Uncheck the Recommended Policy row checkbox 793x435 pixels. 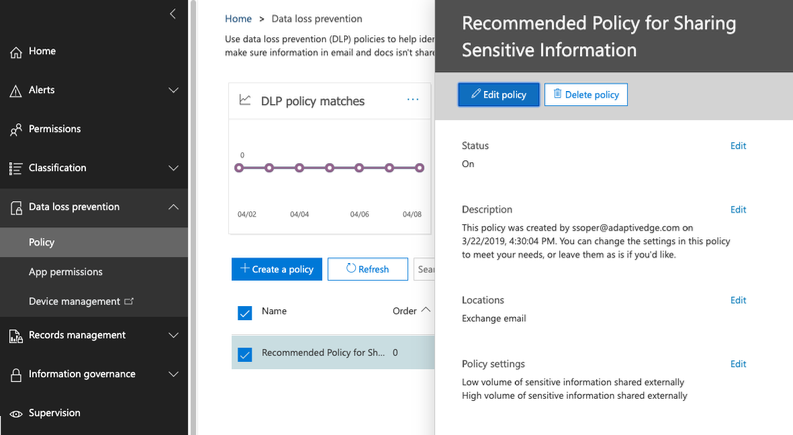click(245, 355)
